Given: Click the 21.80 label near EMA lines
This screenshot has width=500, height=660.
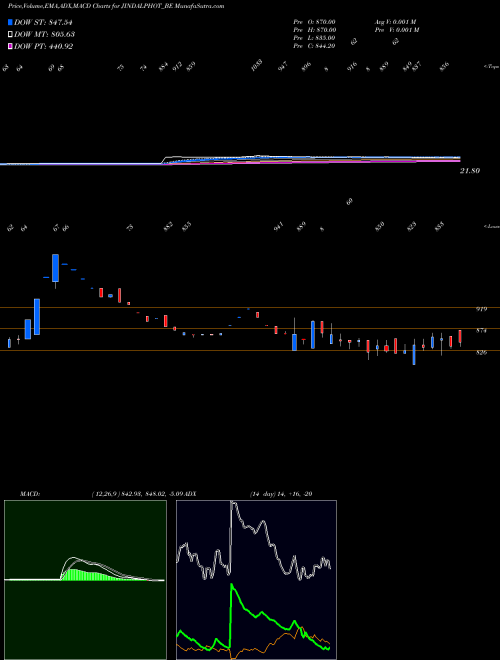Looking at the screenshot, I should tap(470, 171).
